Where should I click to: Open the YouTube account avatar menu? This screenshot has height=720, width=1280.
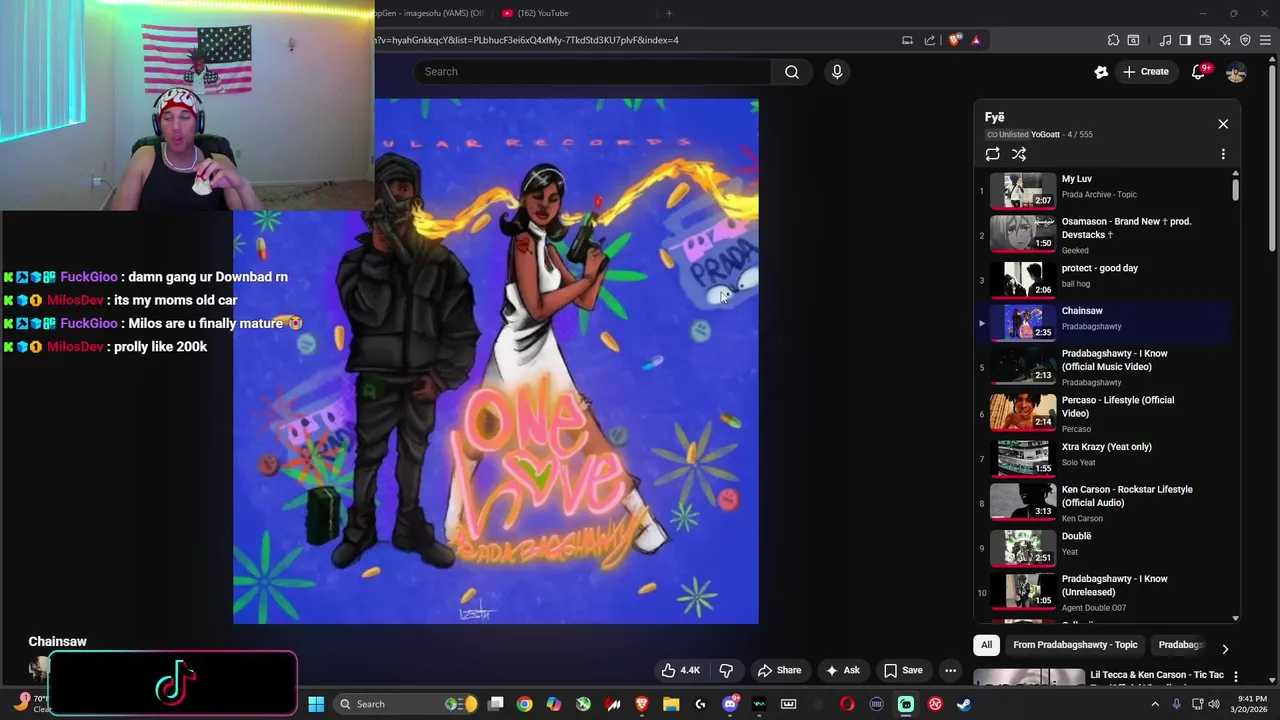pyautogui.click(x=1236, y=72)
